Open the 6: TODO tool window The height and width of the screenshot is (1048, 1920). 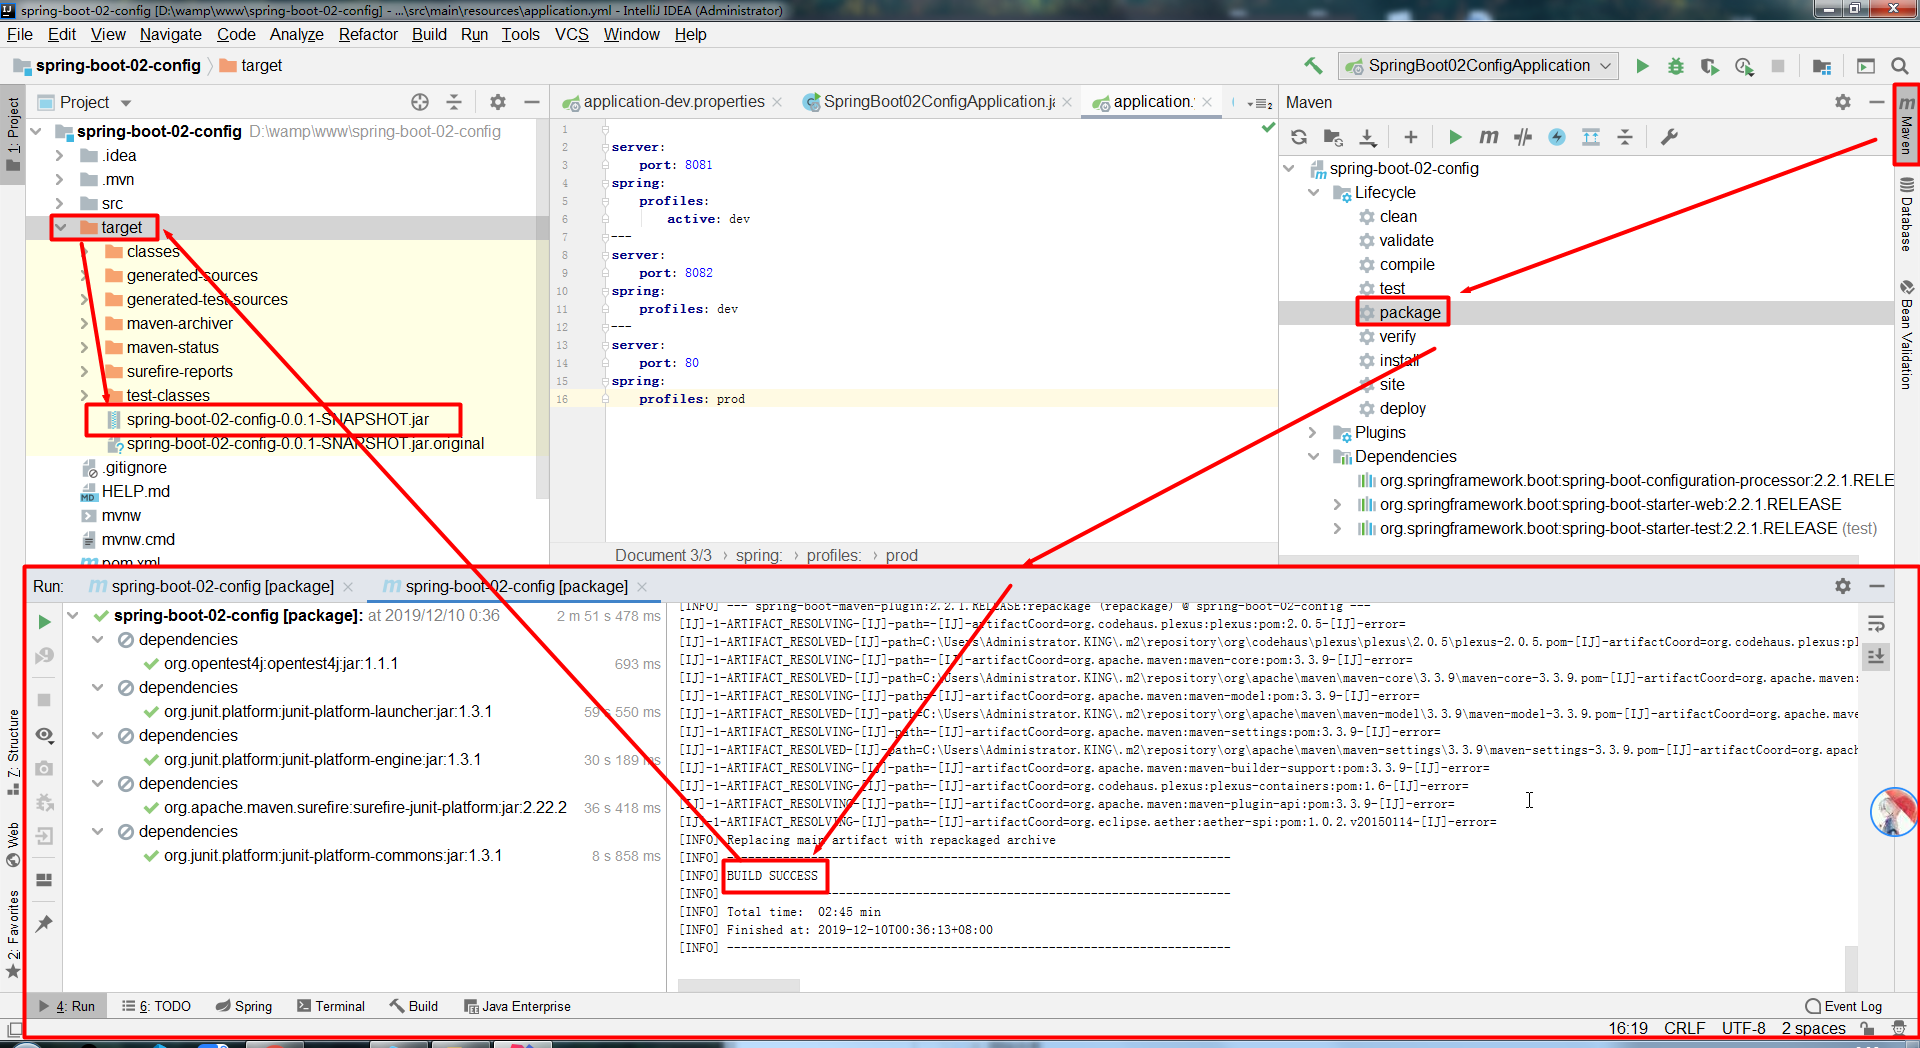click(156, 1006)
